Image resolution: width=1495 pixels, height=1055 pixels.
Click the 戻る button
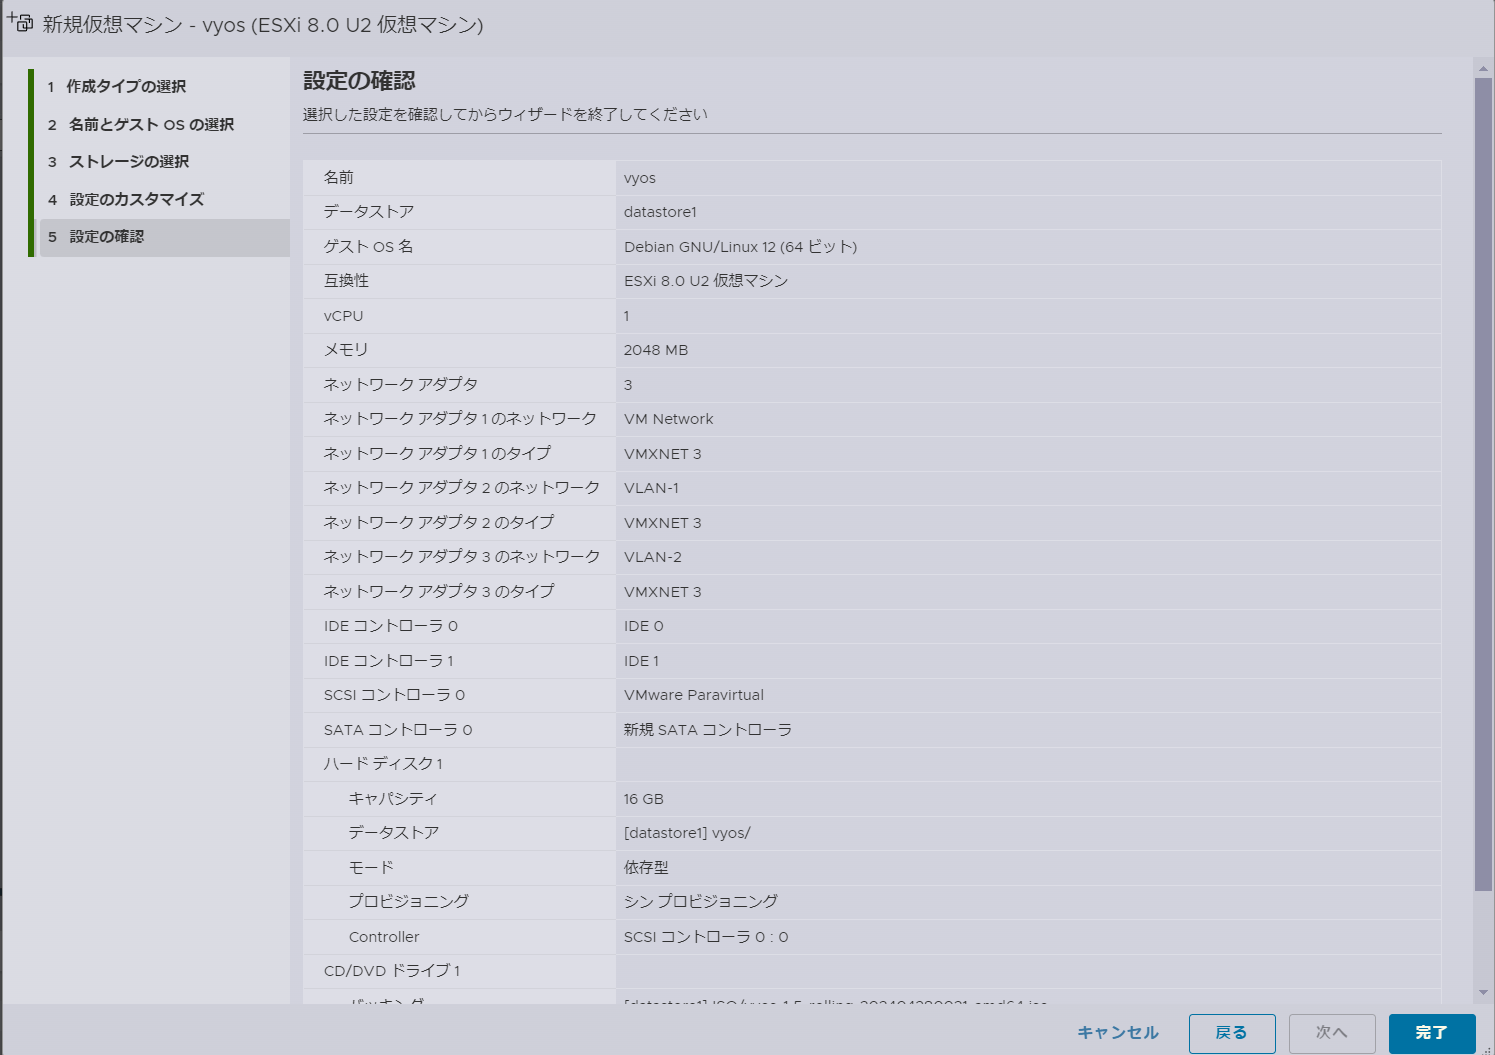1232,1033
